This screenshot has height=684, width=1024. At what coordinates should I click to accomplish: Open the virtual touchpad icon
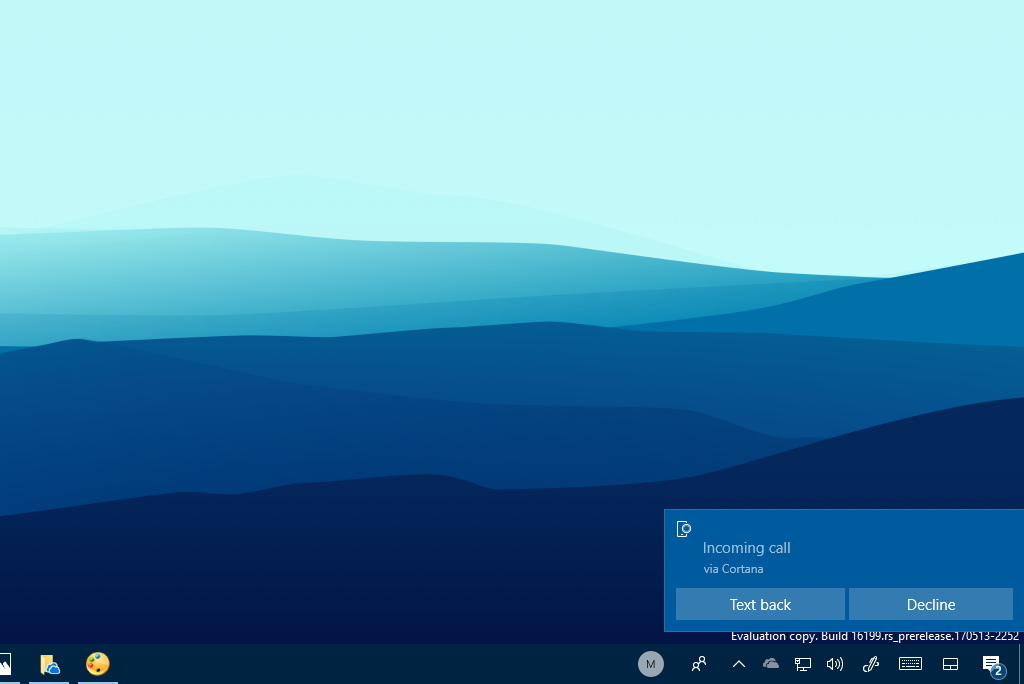[950, 664]
